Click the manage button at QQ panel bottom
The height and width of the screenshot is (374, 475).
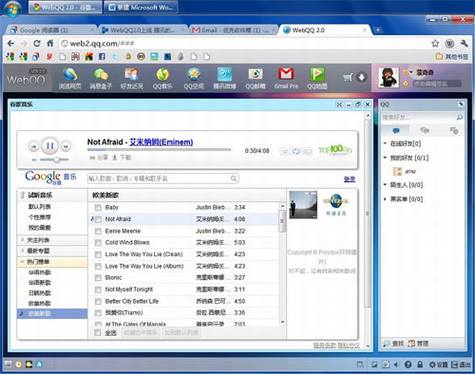pyautogui.click(x=418, y=343)
